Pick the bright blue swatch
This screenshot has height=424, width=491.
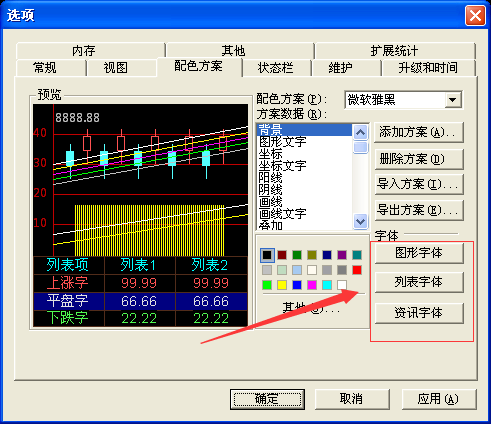pos(297,285)
